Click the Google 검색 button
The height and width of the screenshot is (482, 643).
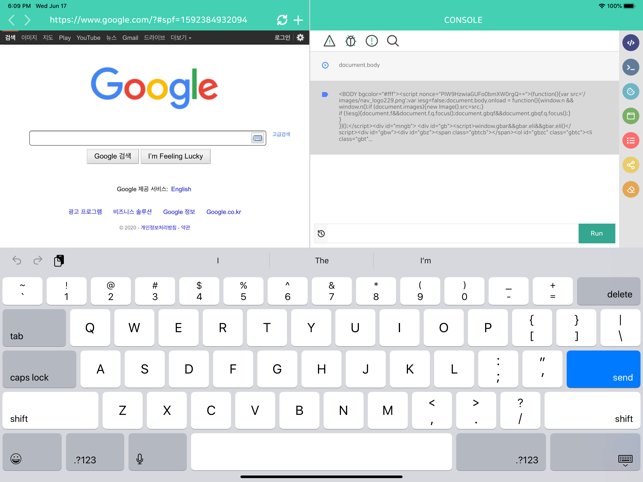coord(113,156)
